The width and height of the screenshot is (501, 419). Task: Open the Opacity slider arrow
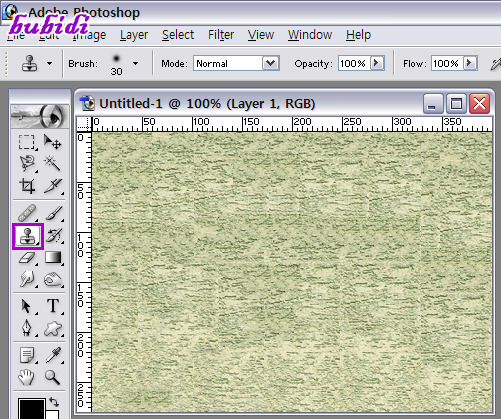click(x=377, y=63)
